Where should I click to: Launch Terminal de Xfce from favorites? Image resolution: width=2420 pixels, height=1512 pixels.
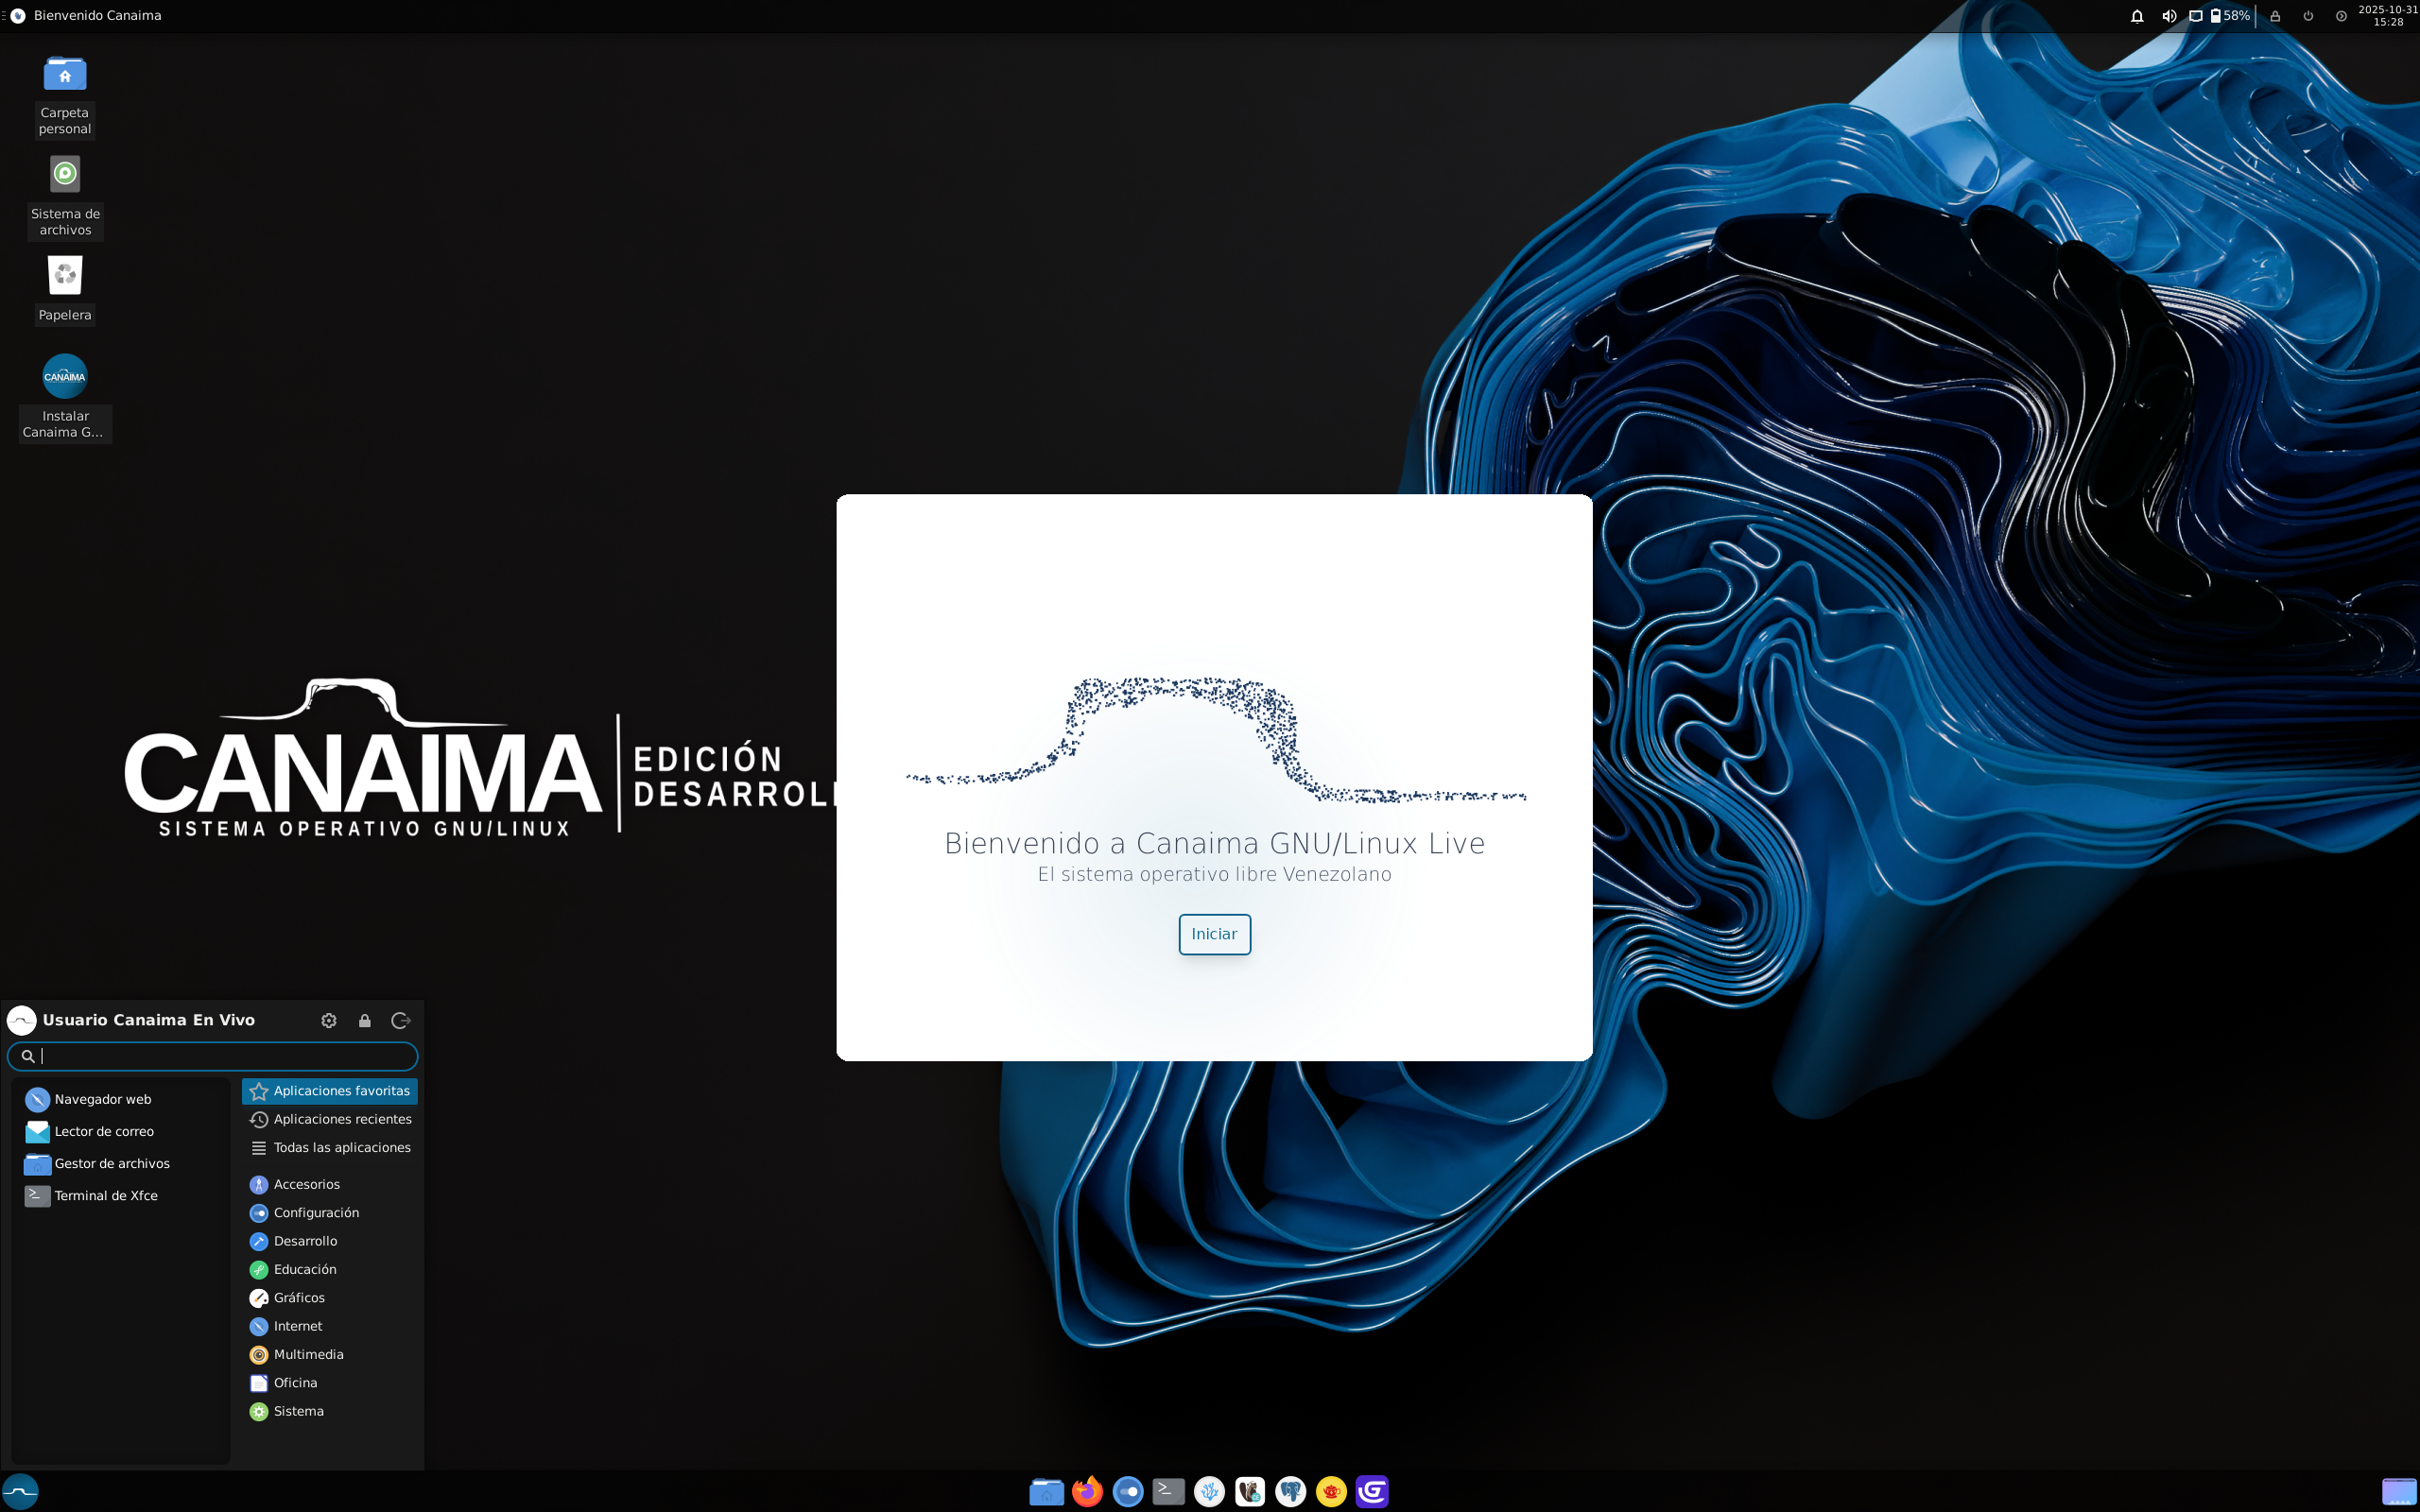click(121, 1195)
